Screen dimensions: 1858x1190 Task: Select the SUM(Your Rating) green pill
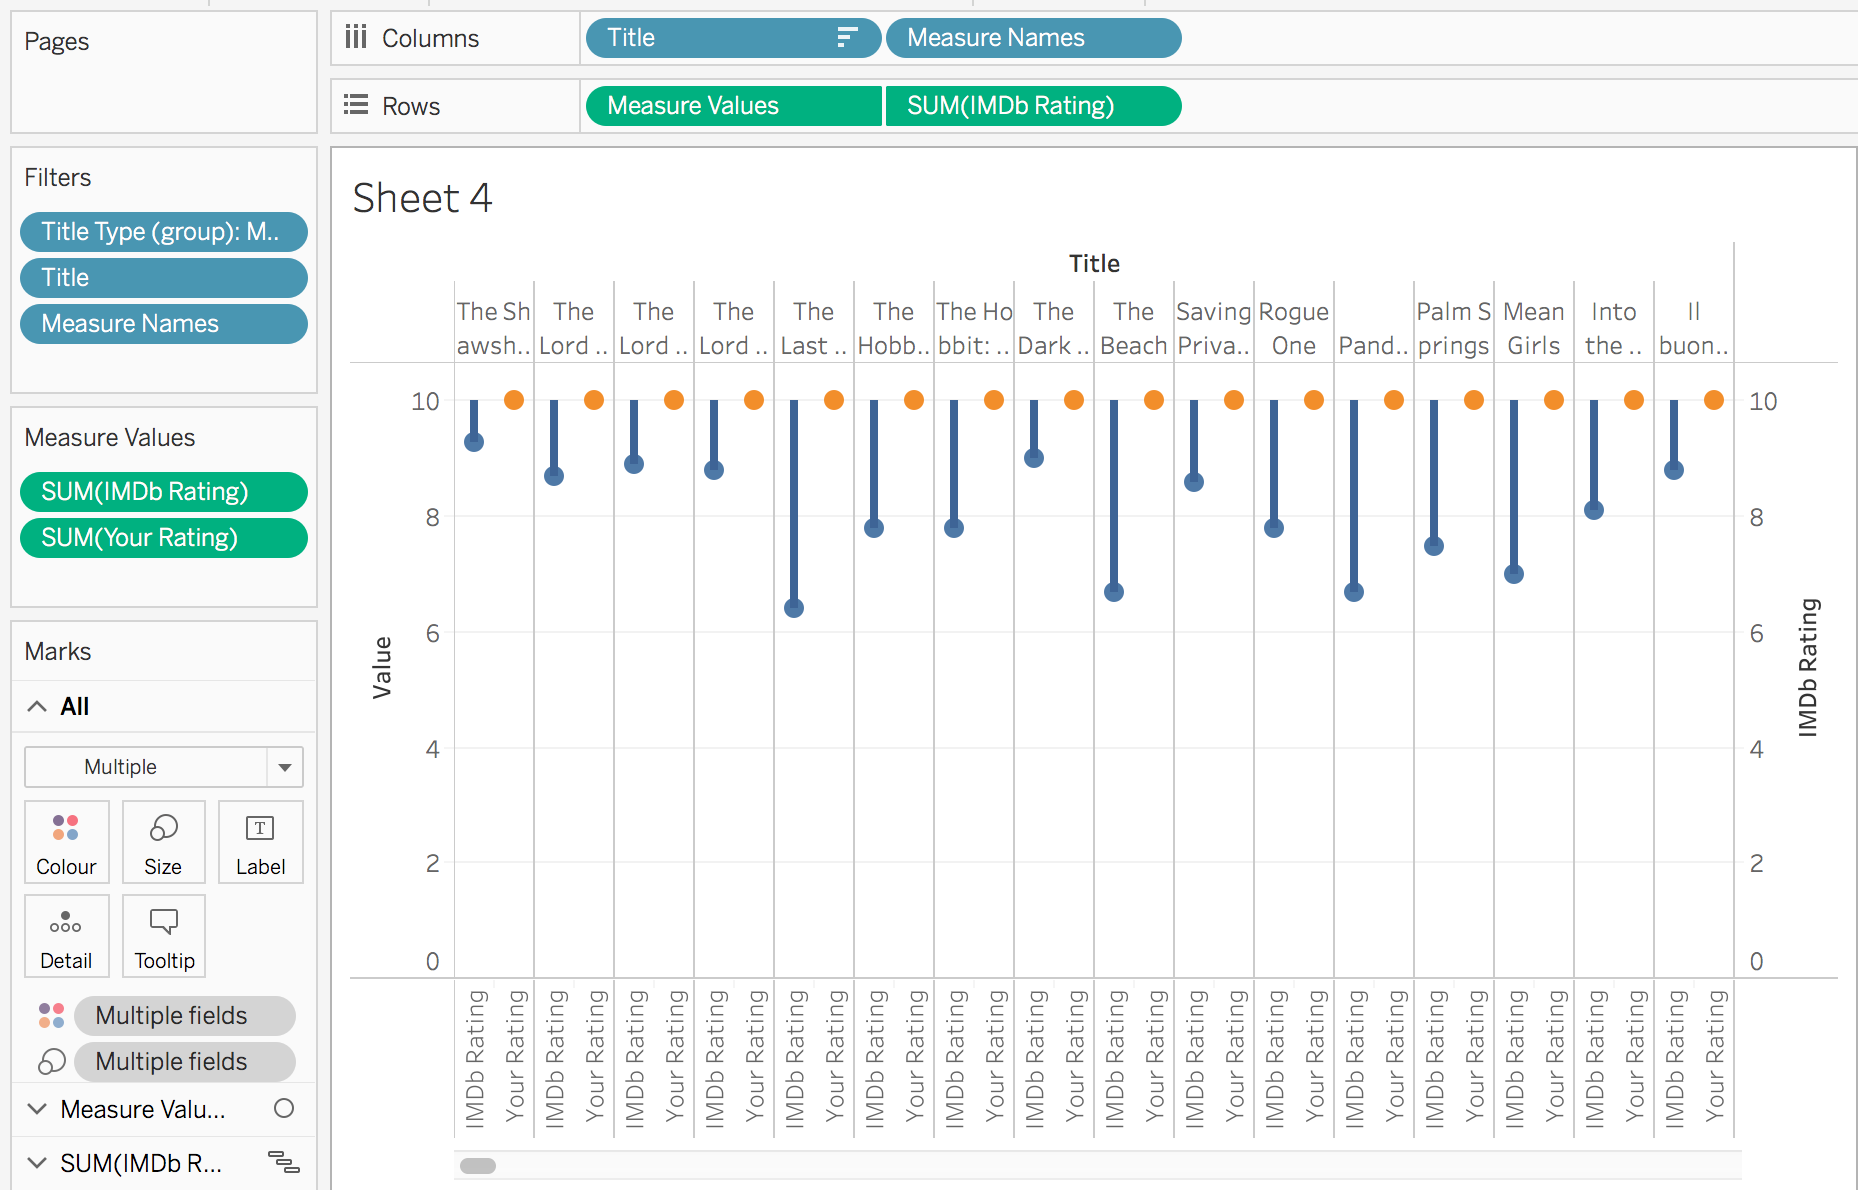163,537
